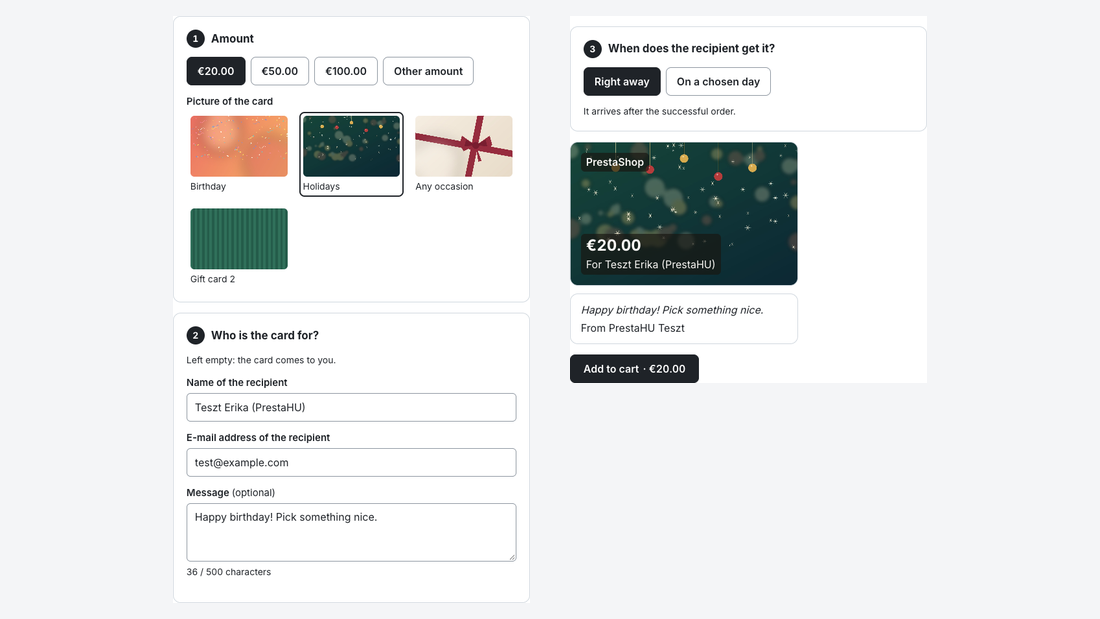
Task: Click 'From PrestaHU Teszt' sender line
Action: [633, 328]
